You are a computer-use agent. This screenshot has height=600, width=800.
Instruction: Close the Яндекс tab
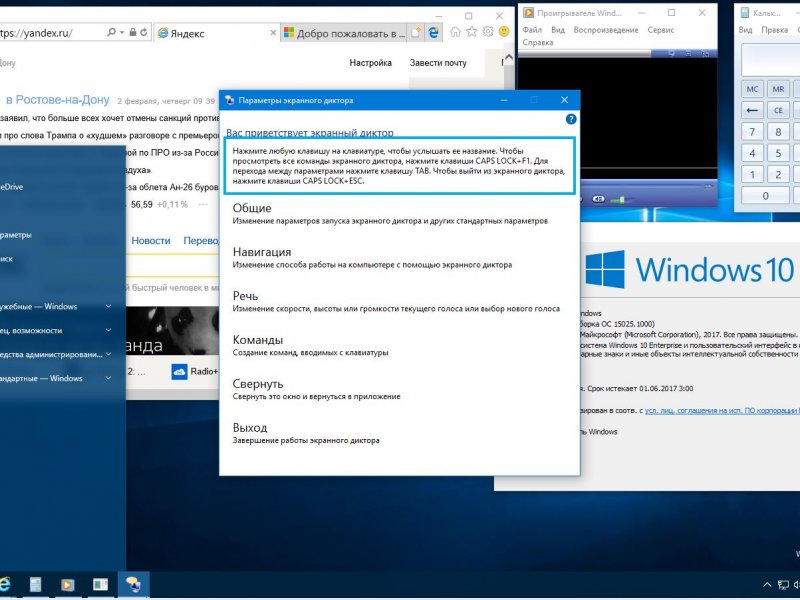[x=273, y=33]
